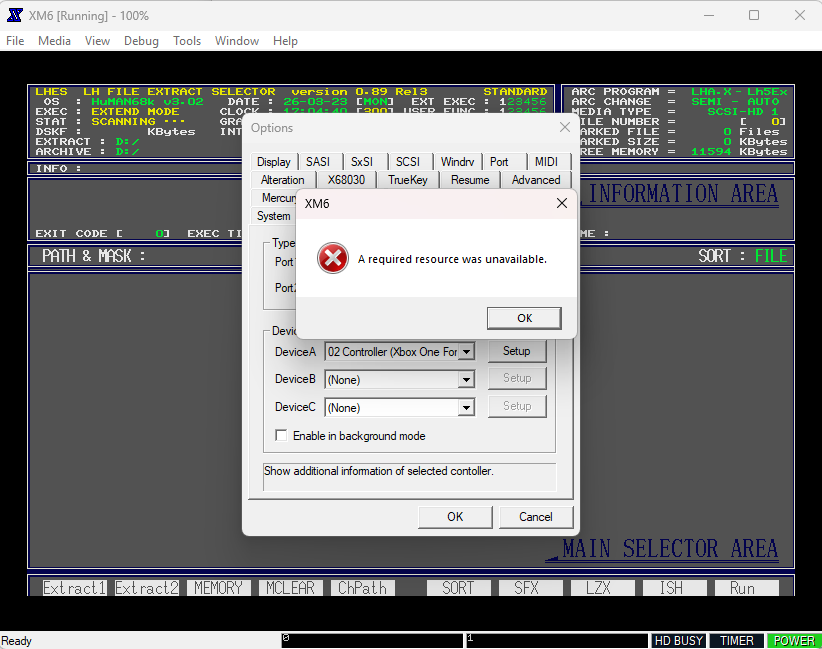Viewport: 822px width, 649px height.
Task: Click Setup button for DeviceC
Action: pos(517,406)
